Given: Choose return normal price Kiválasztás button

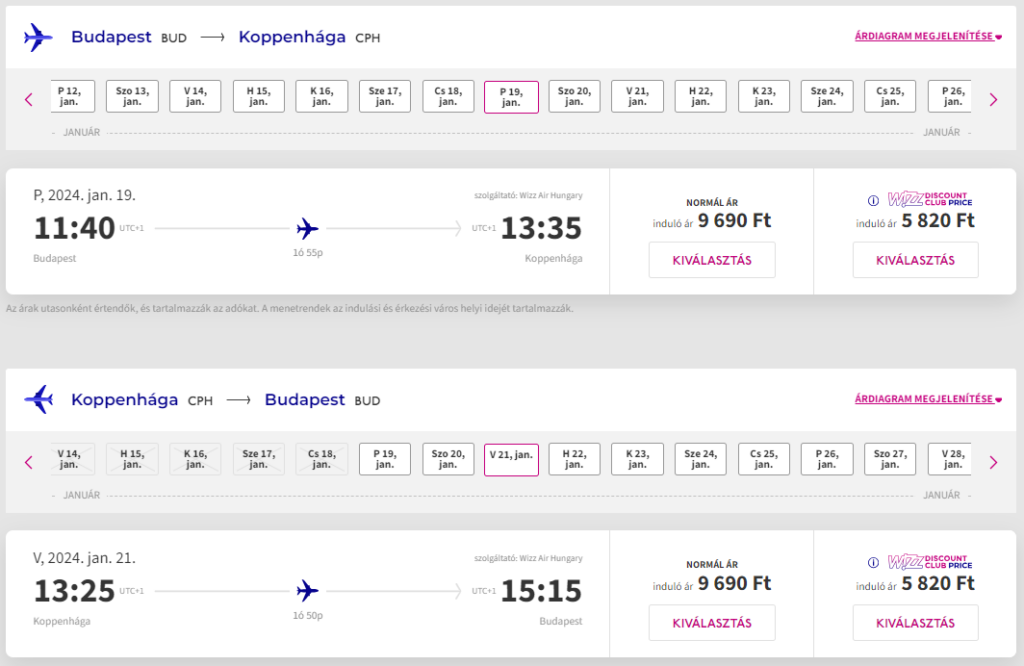Looking at the screenshot, I should coord(712,623).
